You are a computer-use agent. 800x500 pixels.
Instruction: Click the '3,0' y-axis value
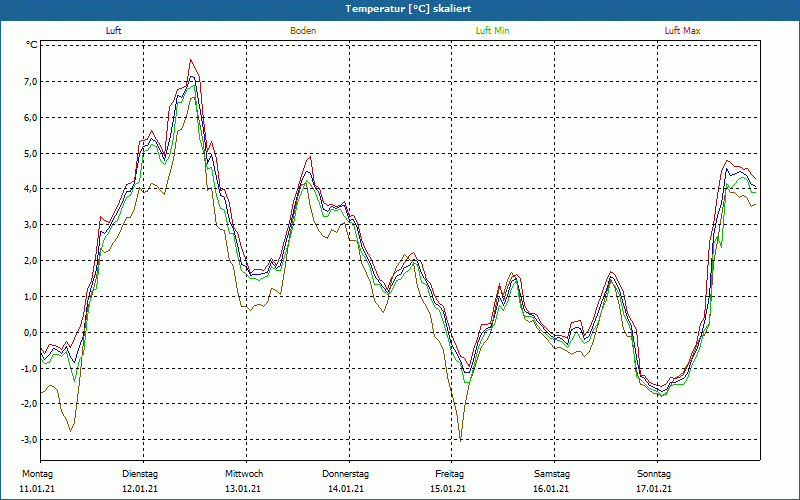coord(30,224)
